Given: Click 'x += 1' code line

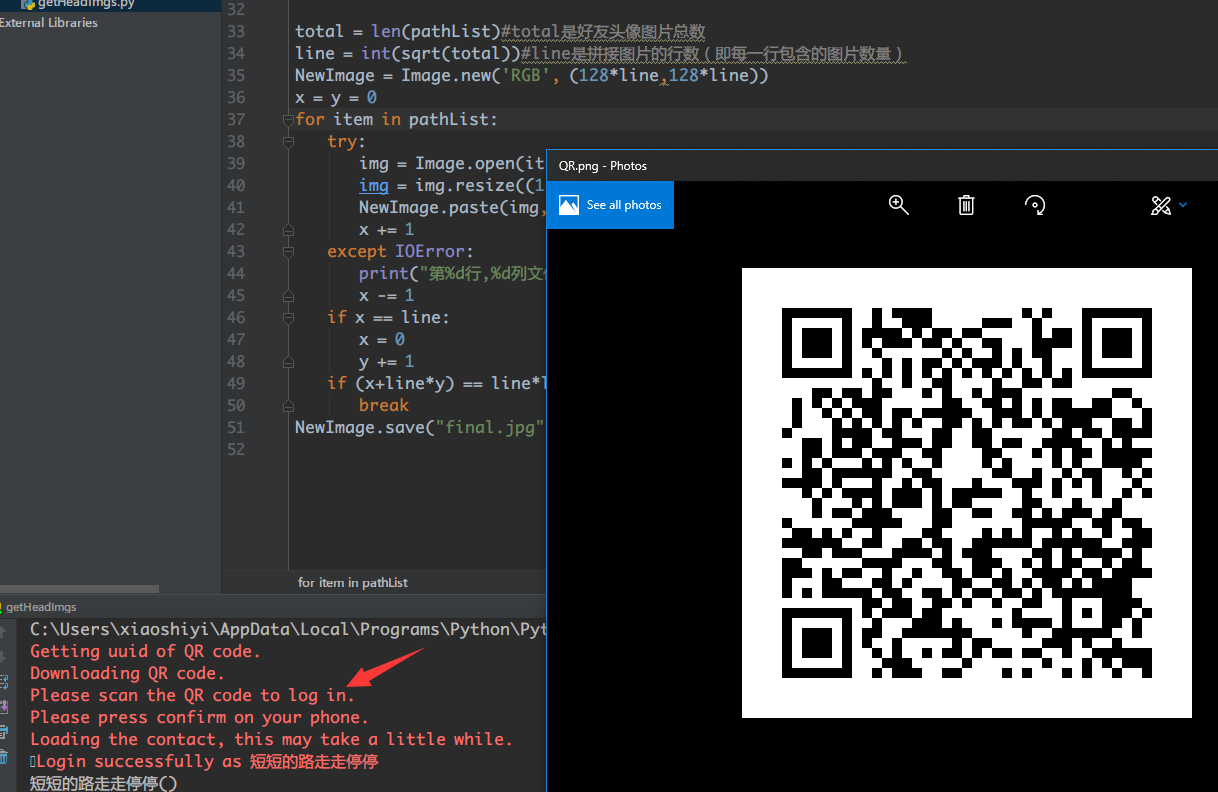Looking at the screenshot, I should click(387, 229).
